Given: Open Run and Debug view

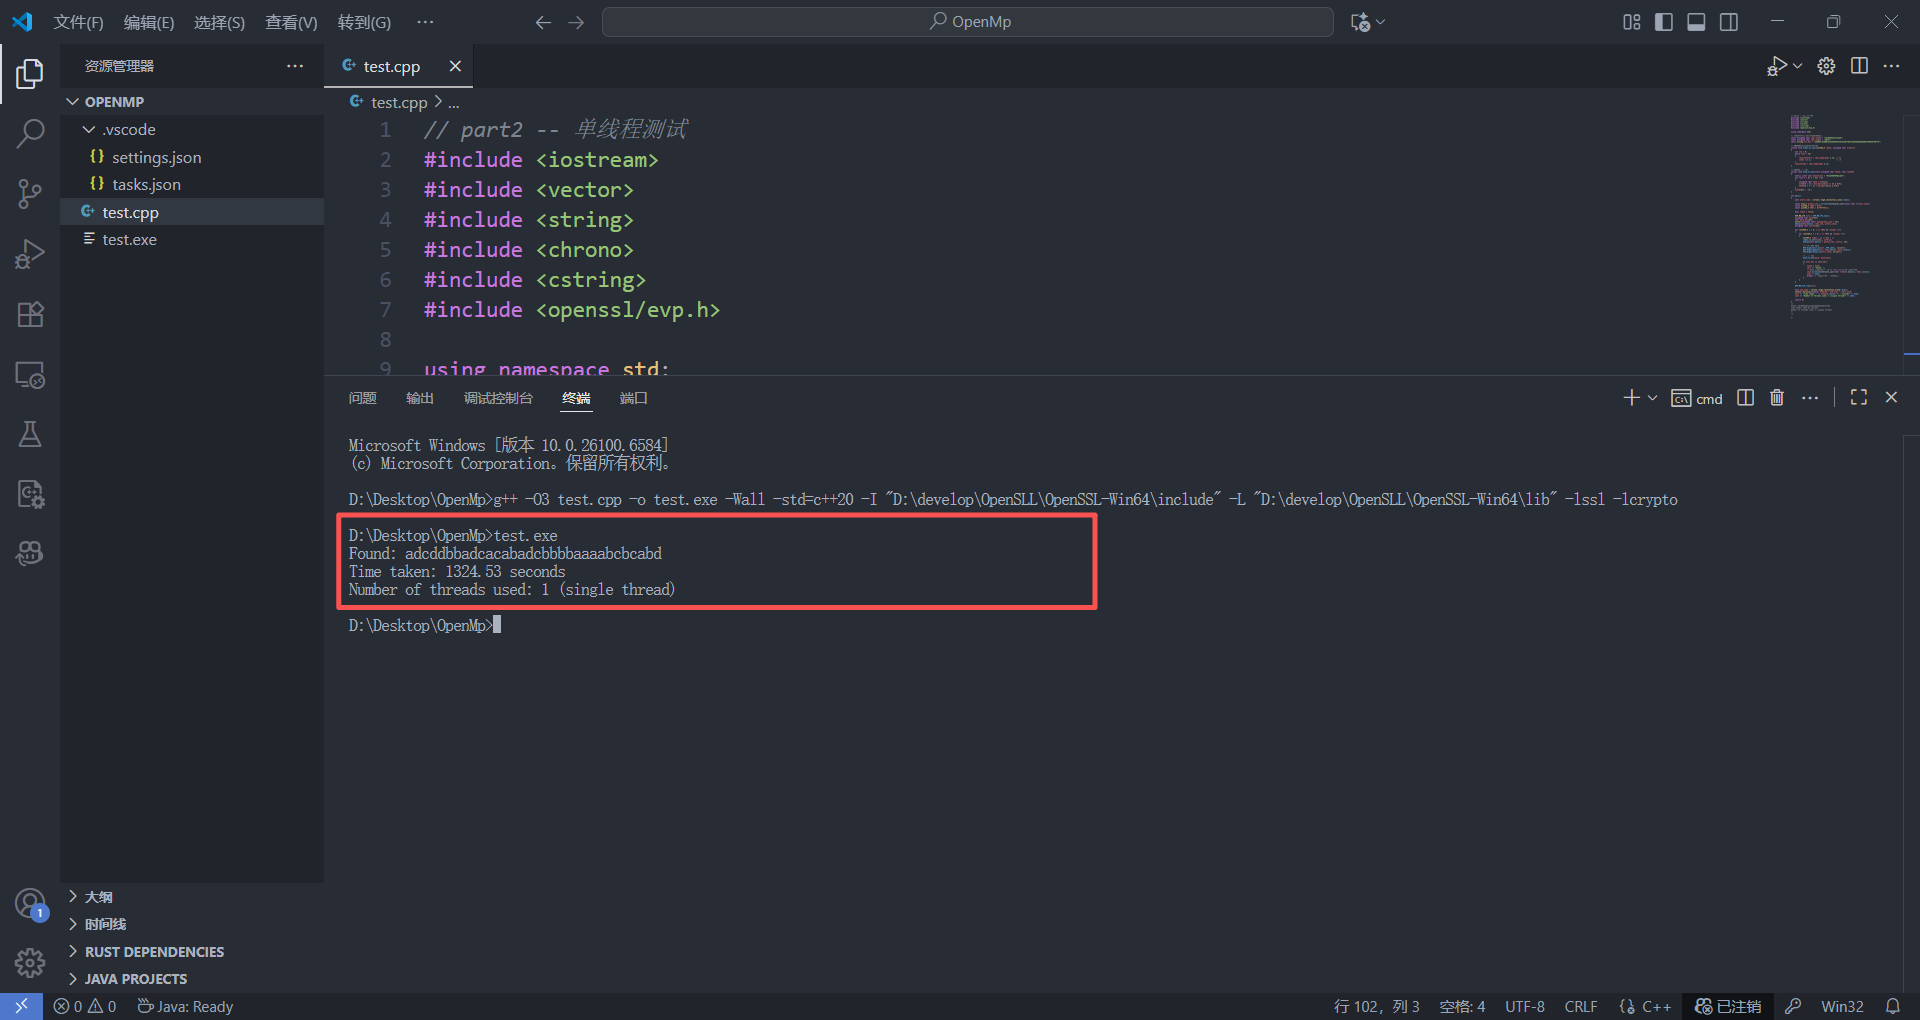Looking at the screenshot, I should [x=30, y=254].
